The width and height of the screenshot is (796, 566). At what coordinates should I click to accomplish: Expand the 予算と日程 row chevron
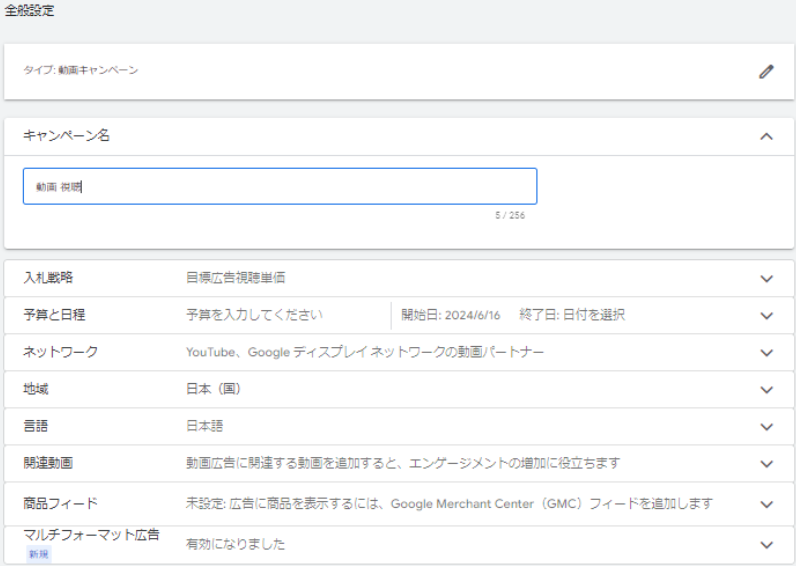point(767,315)
